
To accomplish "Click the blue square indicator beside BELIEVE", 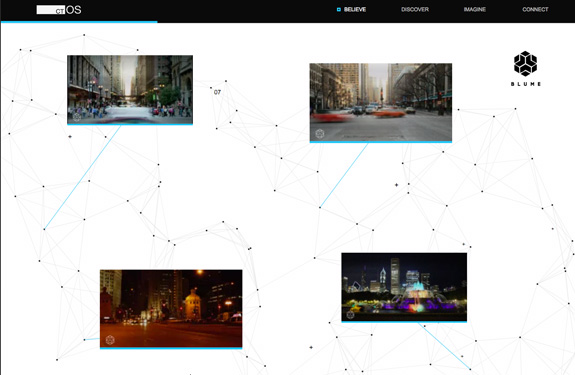I will pos(338,10).
